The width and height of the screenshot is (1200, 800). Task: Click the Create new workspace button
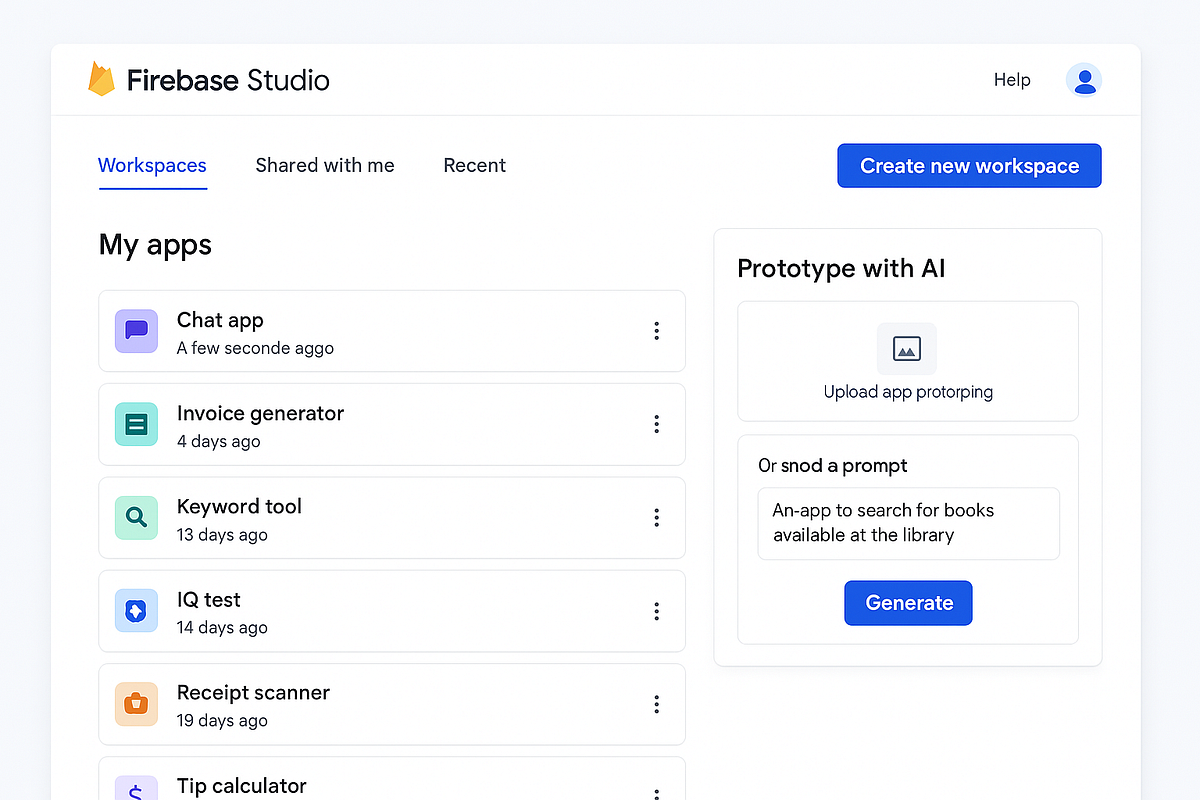[x=968, y=165]
